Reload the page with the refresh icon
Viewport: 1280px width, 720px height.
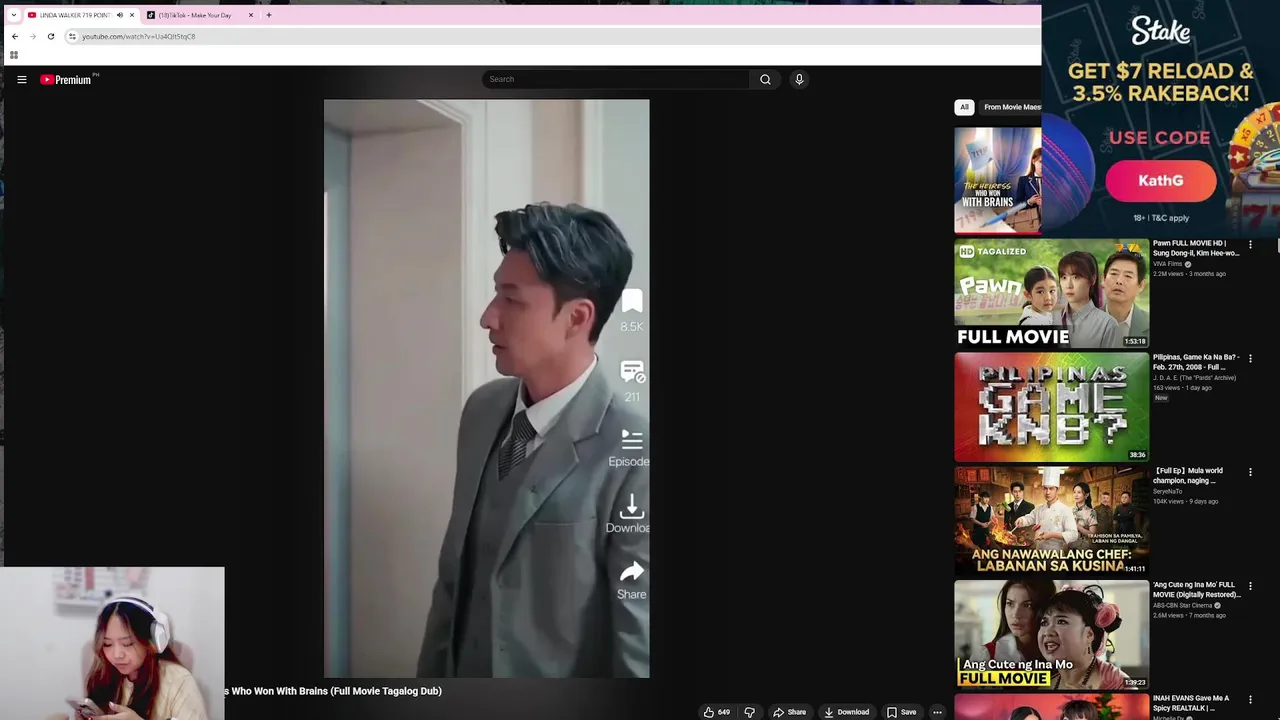(51, 36)
